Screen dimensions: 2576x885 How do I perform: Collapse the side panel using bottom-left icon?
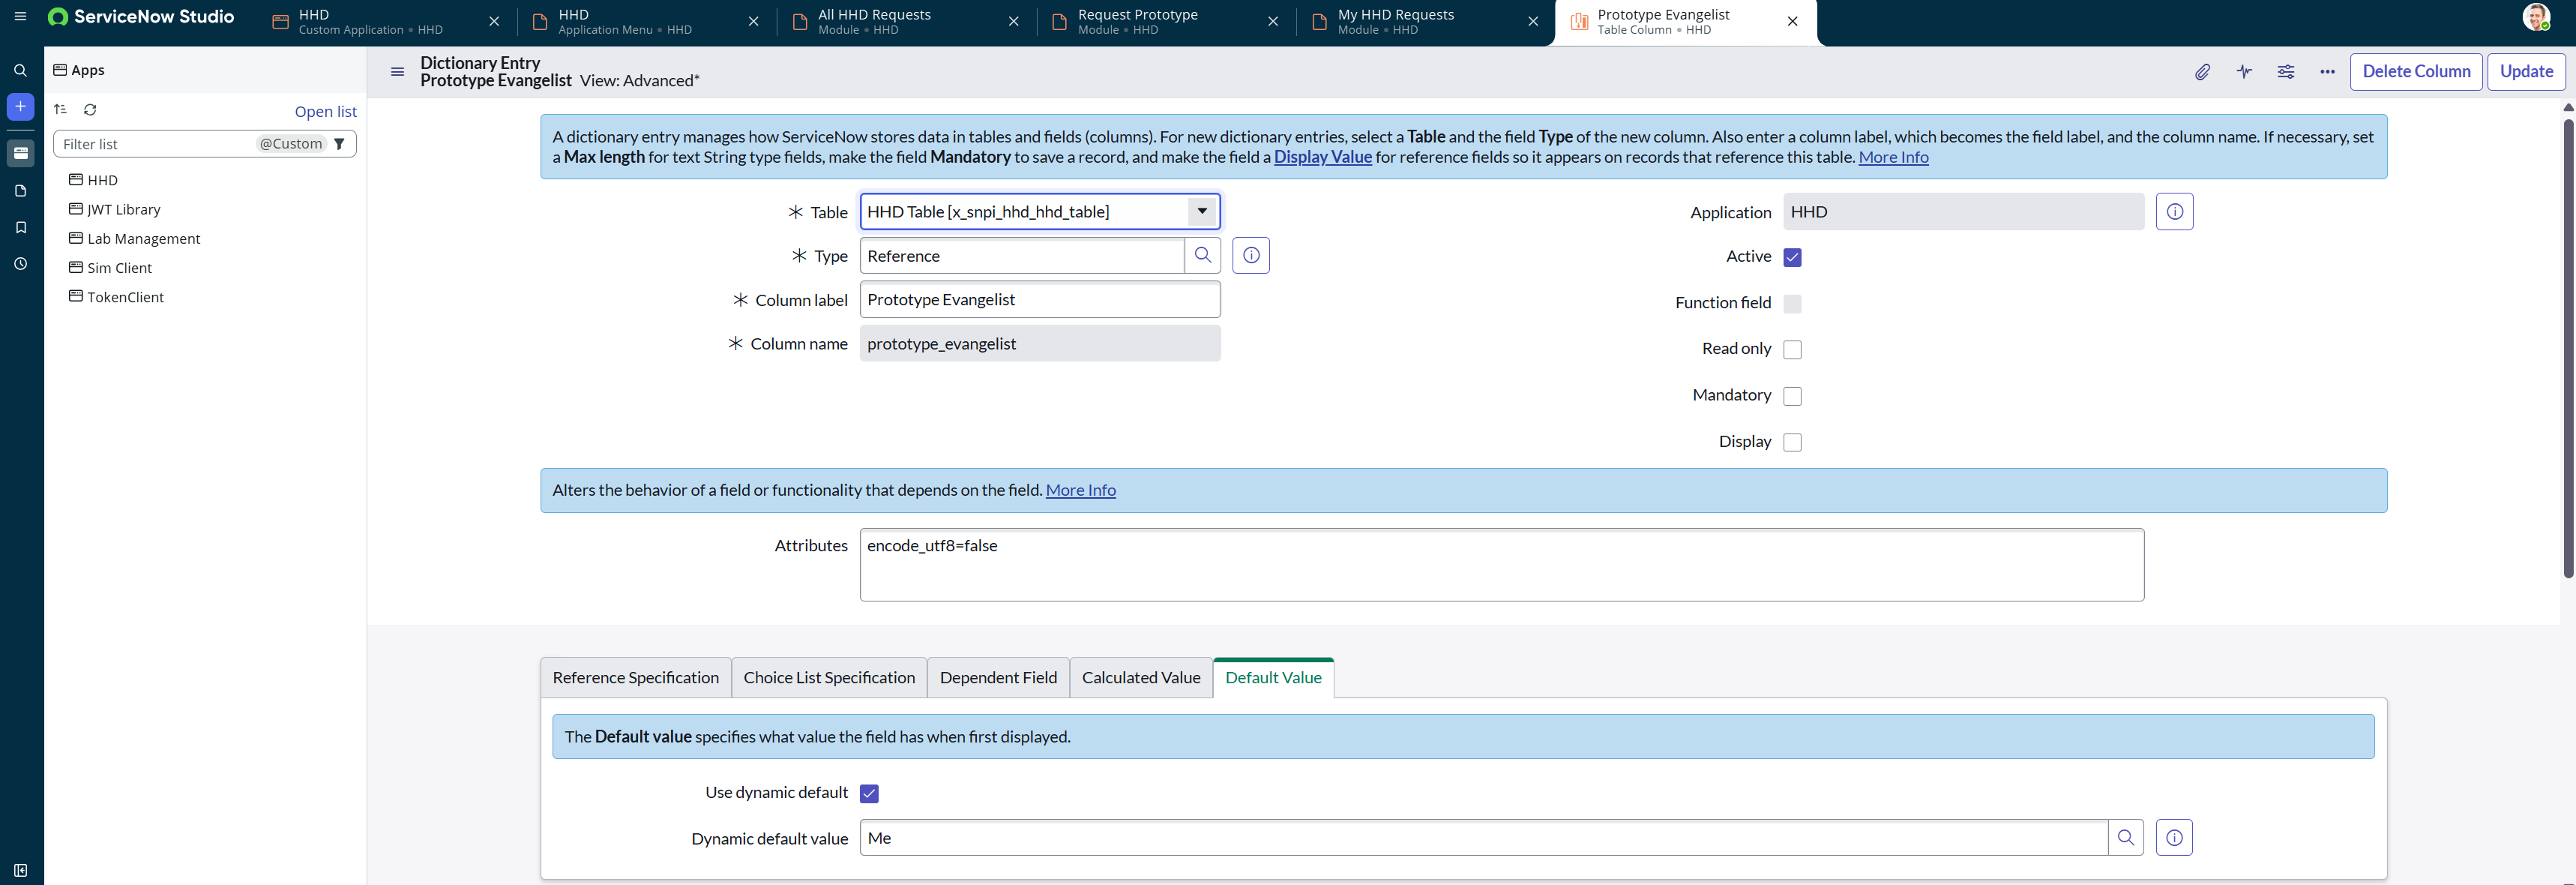tap(20, 870)
